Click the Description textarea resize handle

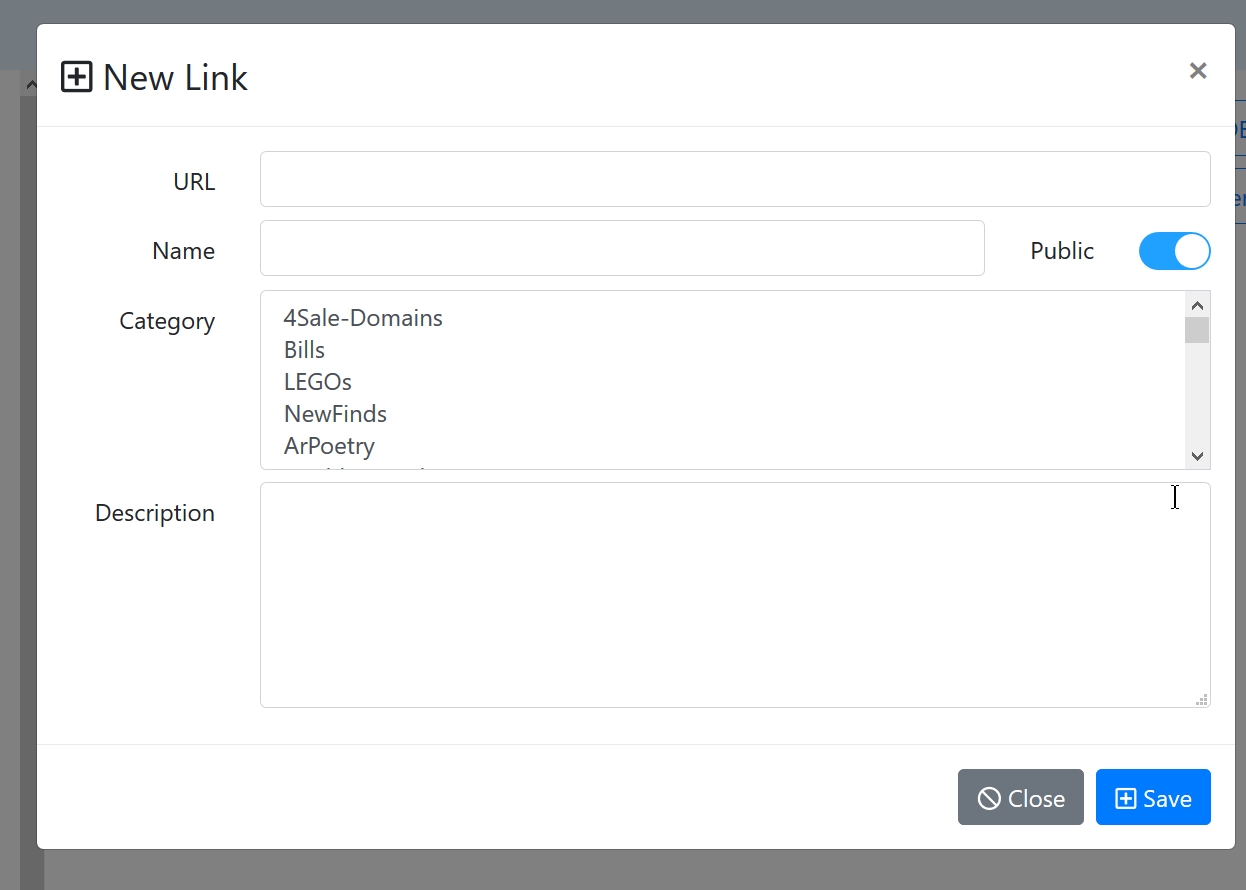pos(1202,700)
